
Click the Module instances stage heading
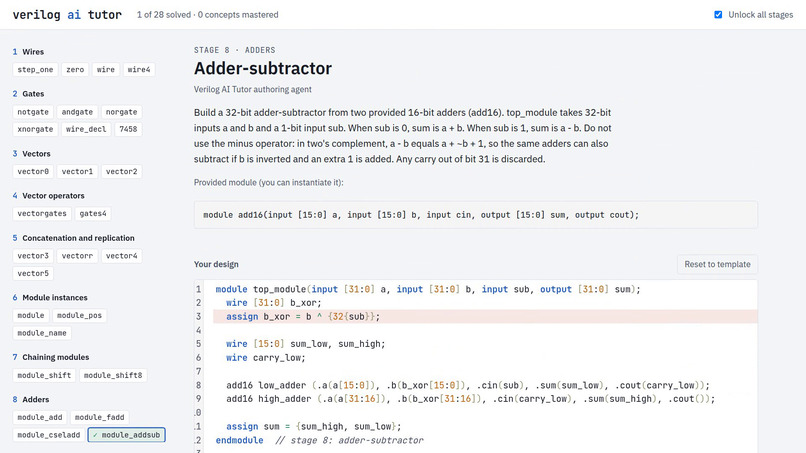pos(54,298)
